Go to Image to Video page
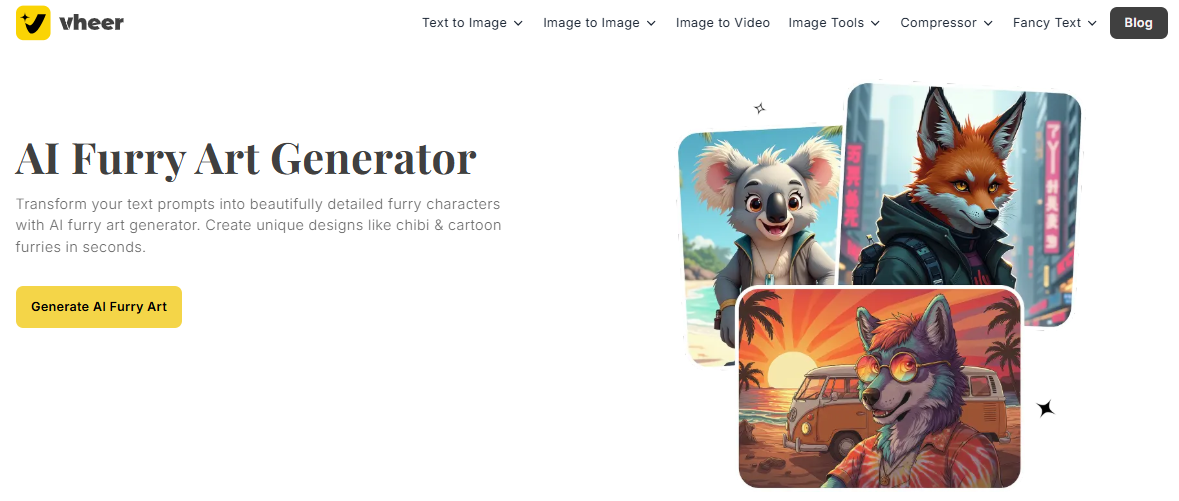This screenshot has width=1179, height=501. point(723,23)
